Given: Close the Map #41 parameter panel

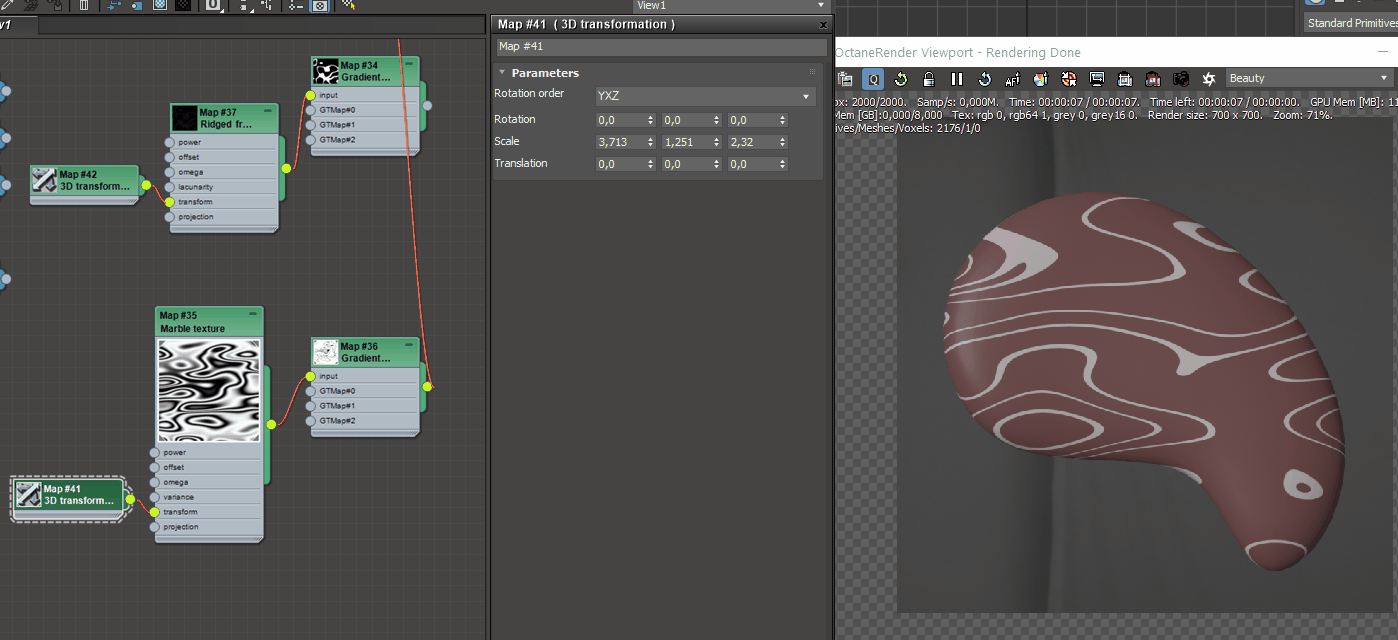Looking at the screenshot, I should click(x=823, y=25).
